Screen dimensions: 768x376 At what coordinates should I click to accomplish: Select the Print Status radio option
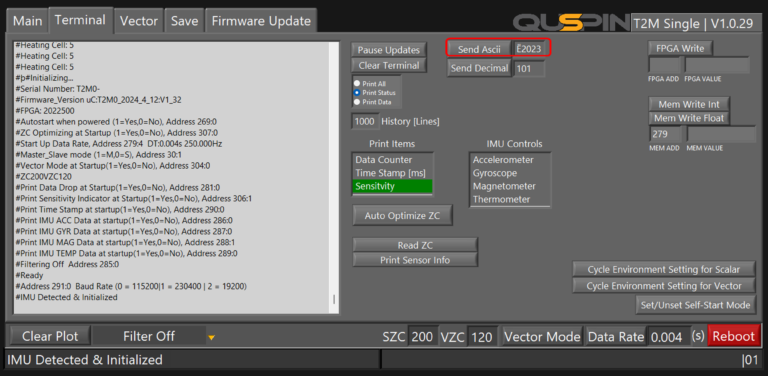[357, 93]
